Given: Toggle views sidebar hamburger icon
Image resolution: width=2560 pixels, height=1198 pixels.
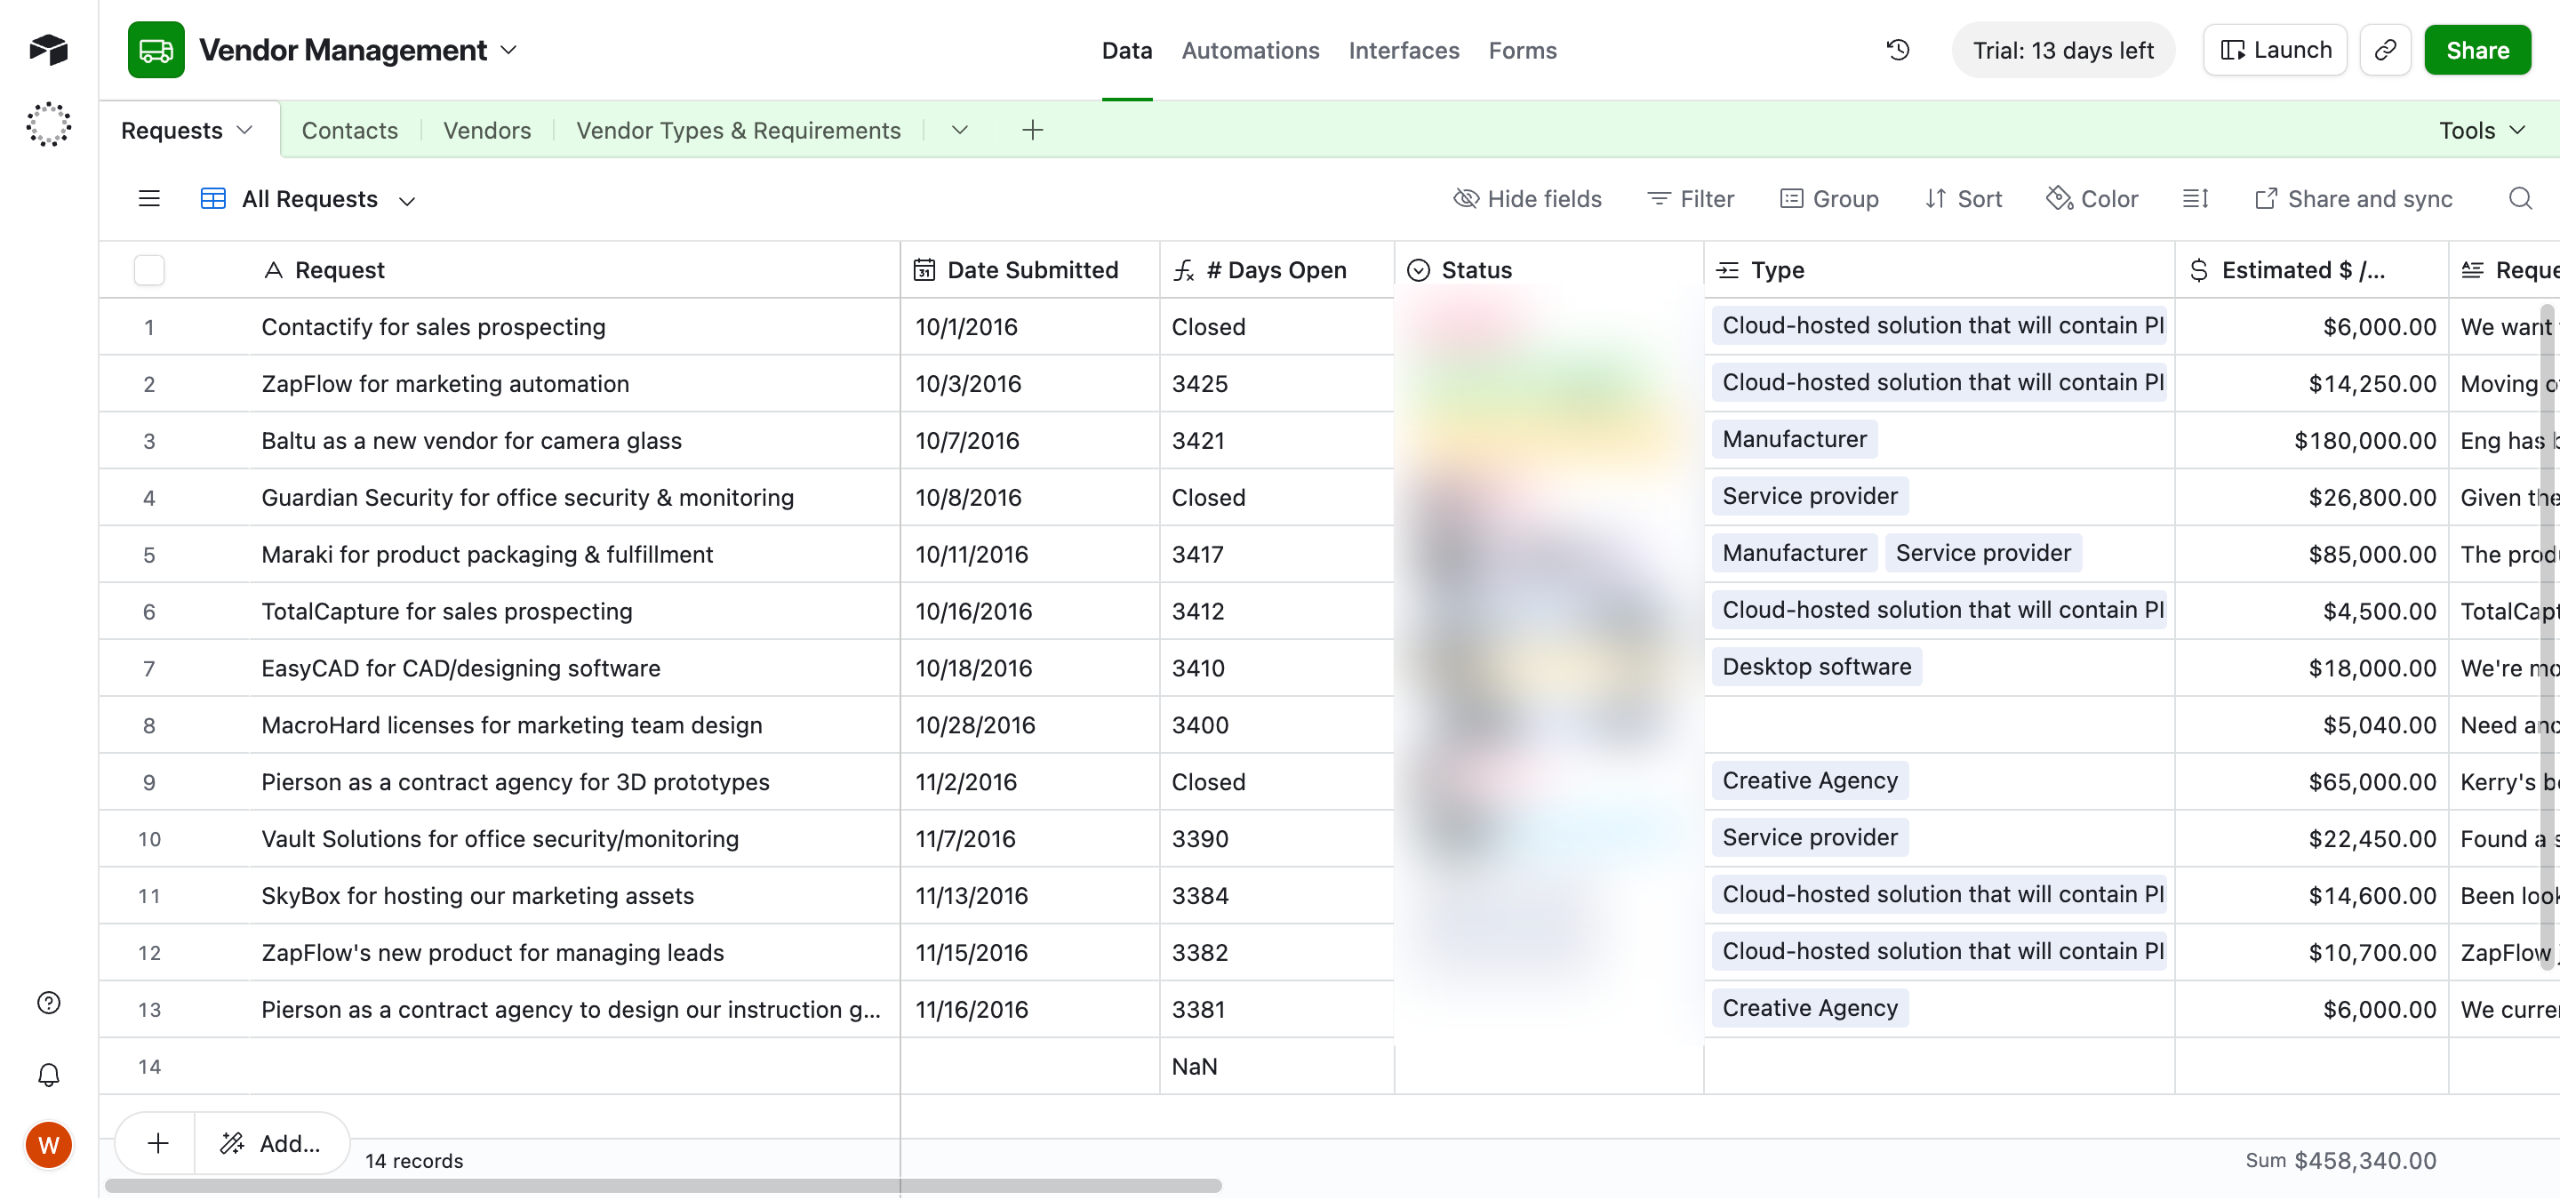Looking at the screenshot, I should coord(149,199).
